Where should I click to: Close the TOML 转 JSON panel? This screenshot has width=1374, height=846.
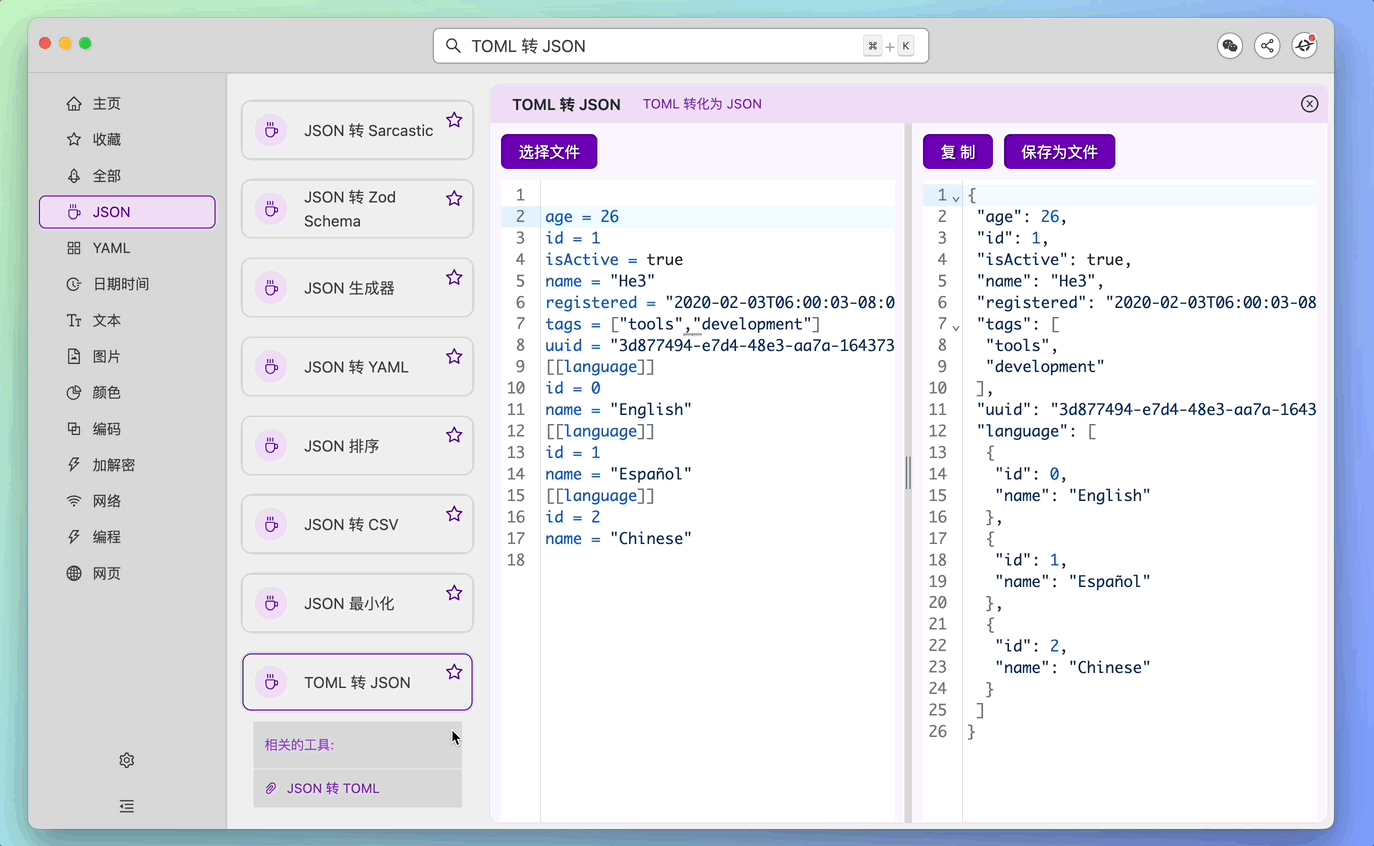click(x=1310, y=104)
